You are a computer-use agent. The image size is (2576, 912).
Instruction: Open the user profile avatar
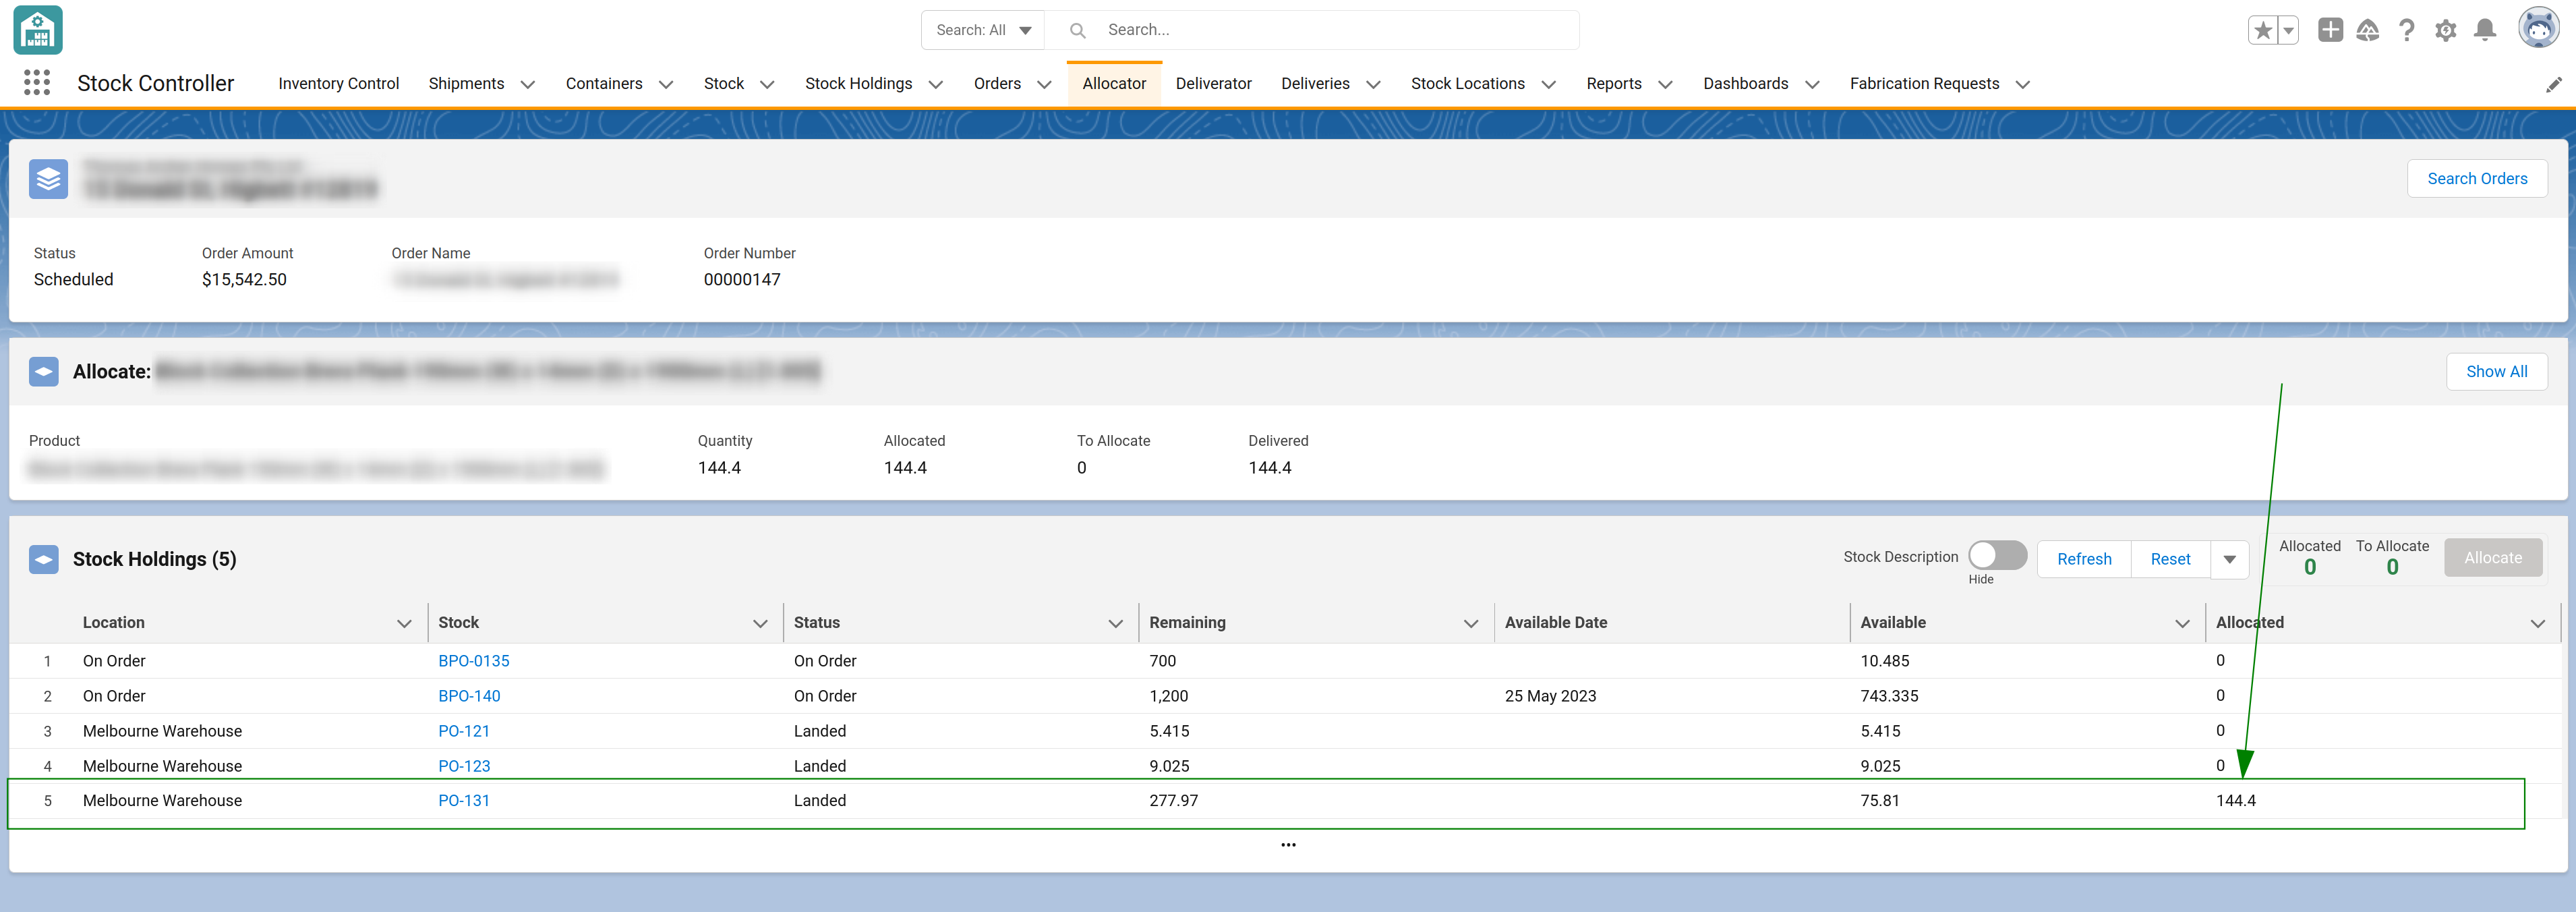point(2539,29)
